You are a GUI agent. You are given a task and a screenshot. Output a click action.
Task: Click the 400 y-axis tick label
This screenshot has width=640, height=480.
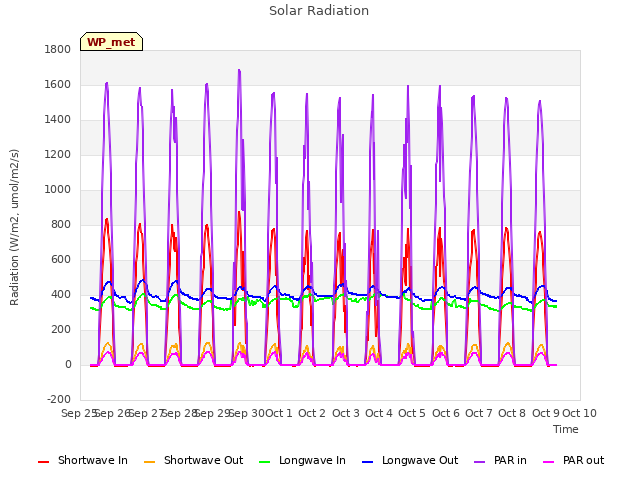(61, 294)
